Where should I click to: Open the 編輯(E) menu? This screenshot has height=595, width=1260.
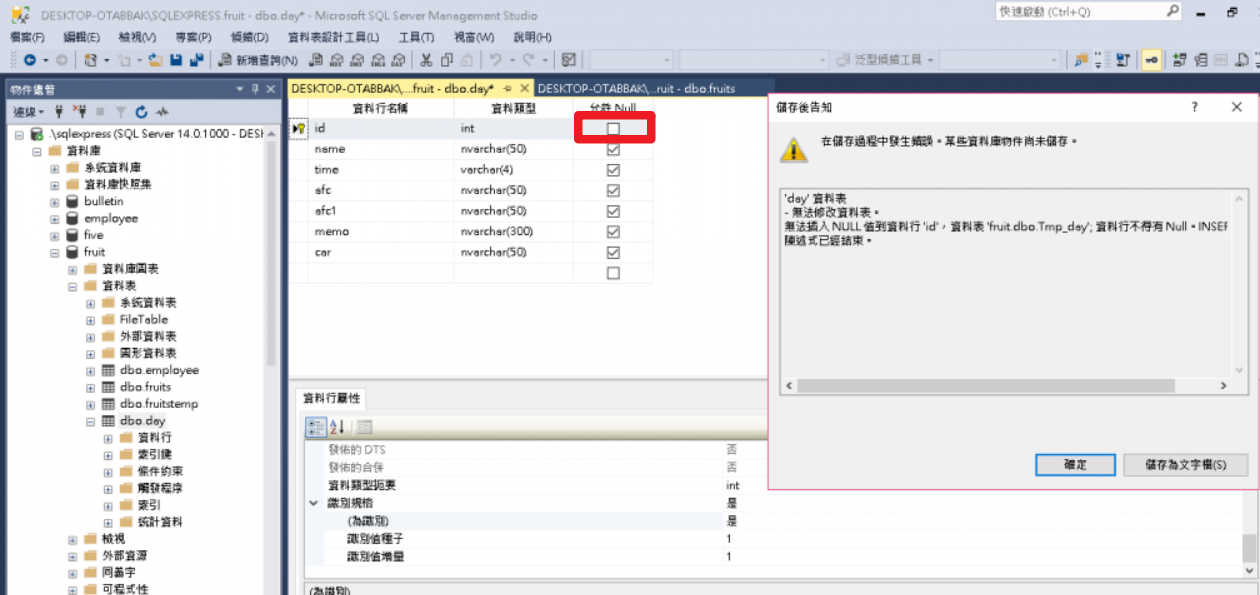82,37
